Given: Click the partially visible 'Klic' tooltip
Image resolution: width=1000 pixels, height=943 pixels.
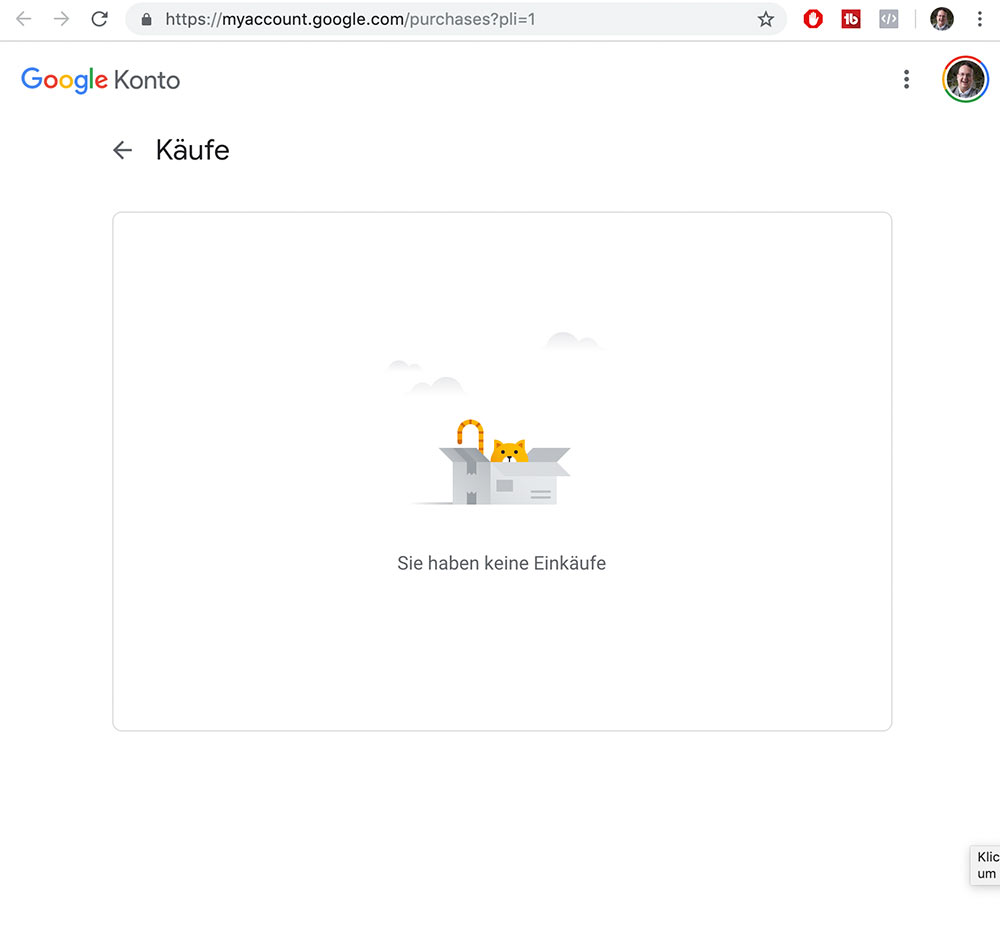Looking at the screenshot, I should tap(986, 865).
